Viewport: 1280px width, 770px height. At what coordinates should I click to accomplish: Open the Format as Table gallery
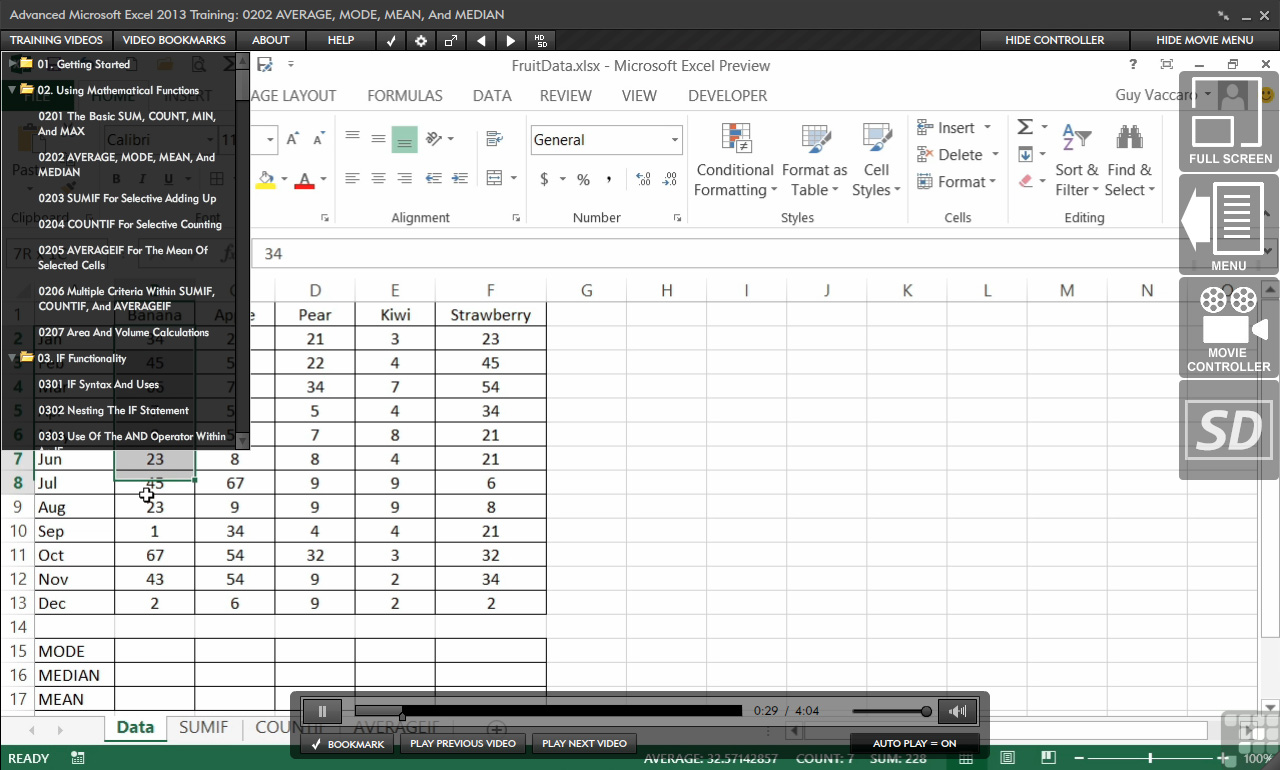[x=814, y=160]
